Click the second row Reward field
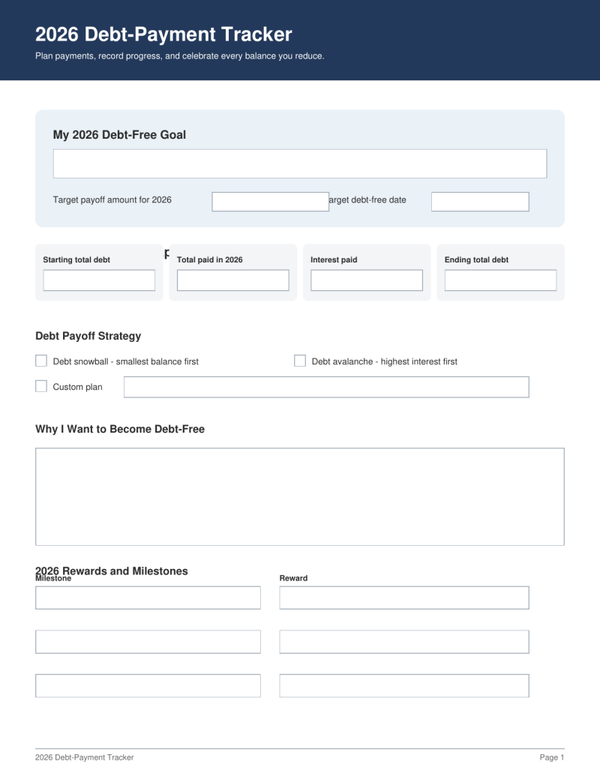Image resolution: width=600 pixels, height=776 pixels. pos(404,642)
